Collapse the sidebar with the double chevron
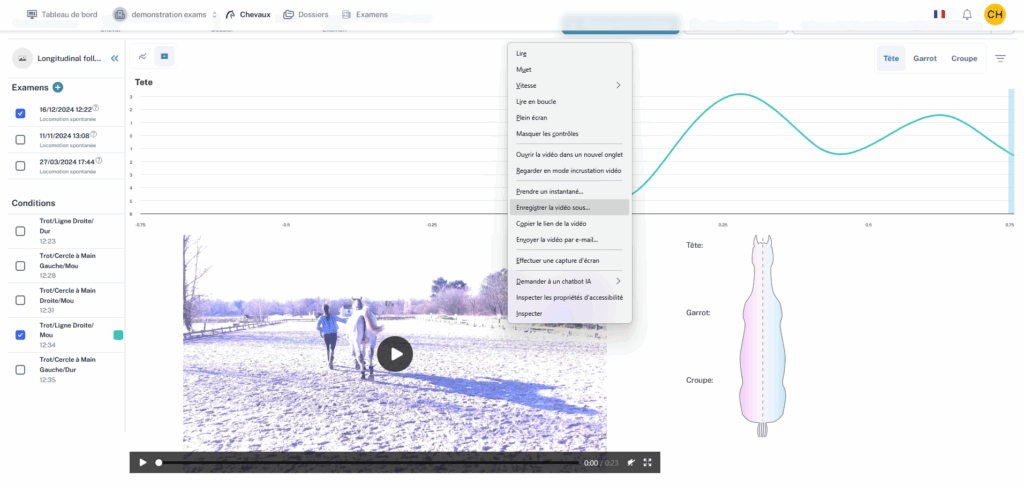1024x487 pixels. [115, 59]
